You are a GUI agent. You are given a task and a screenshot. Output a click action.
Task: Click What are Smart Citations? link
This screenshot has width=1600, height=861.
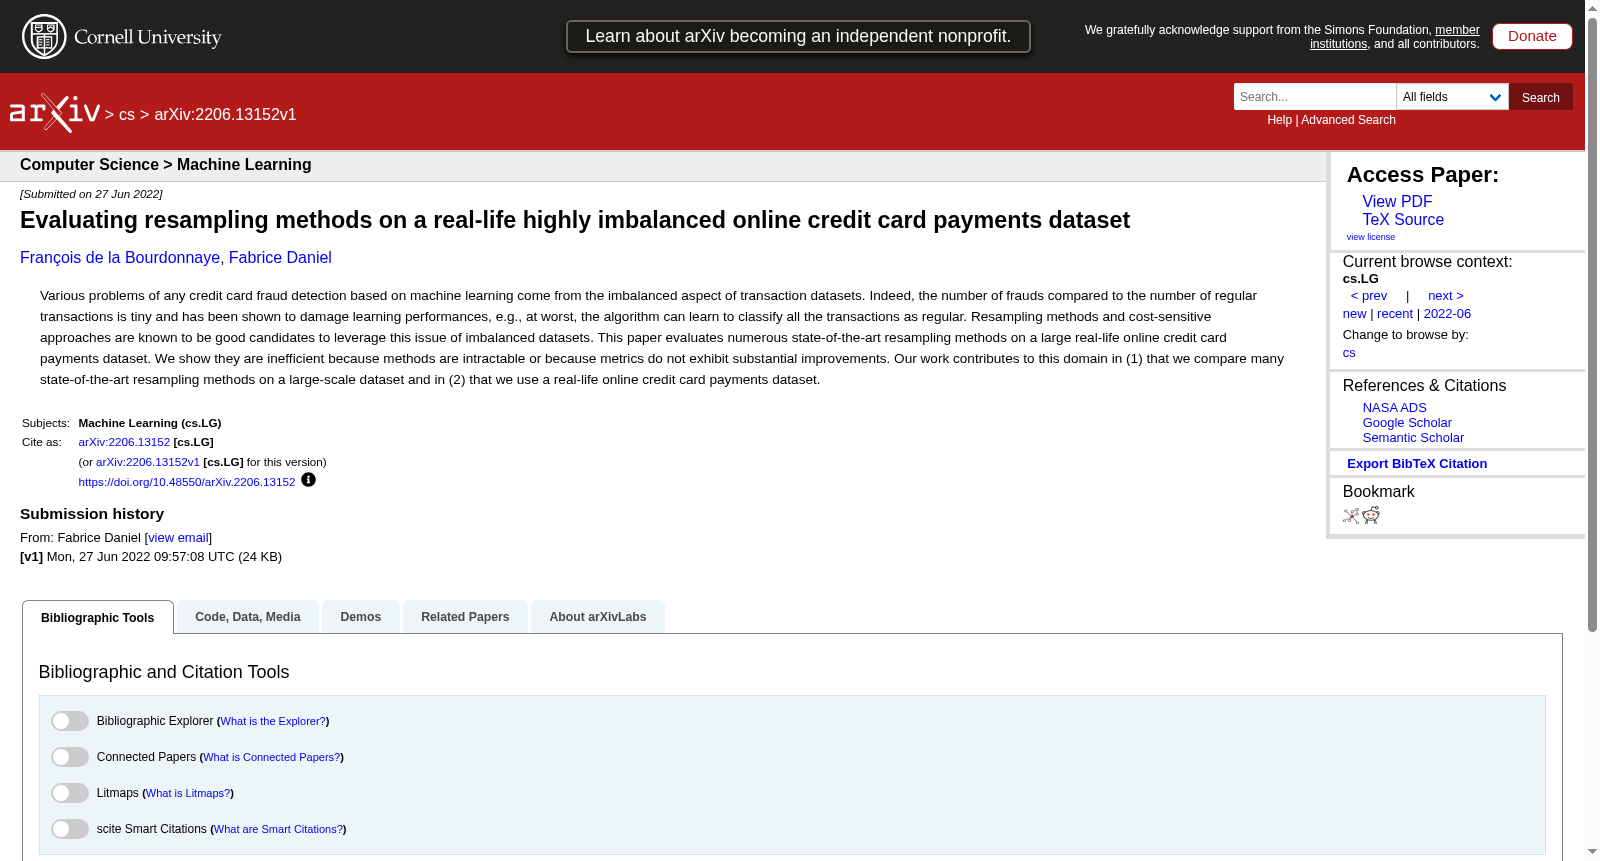click(x=279, y=829)
